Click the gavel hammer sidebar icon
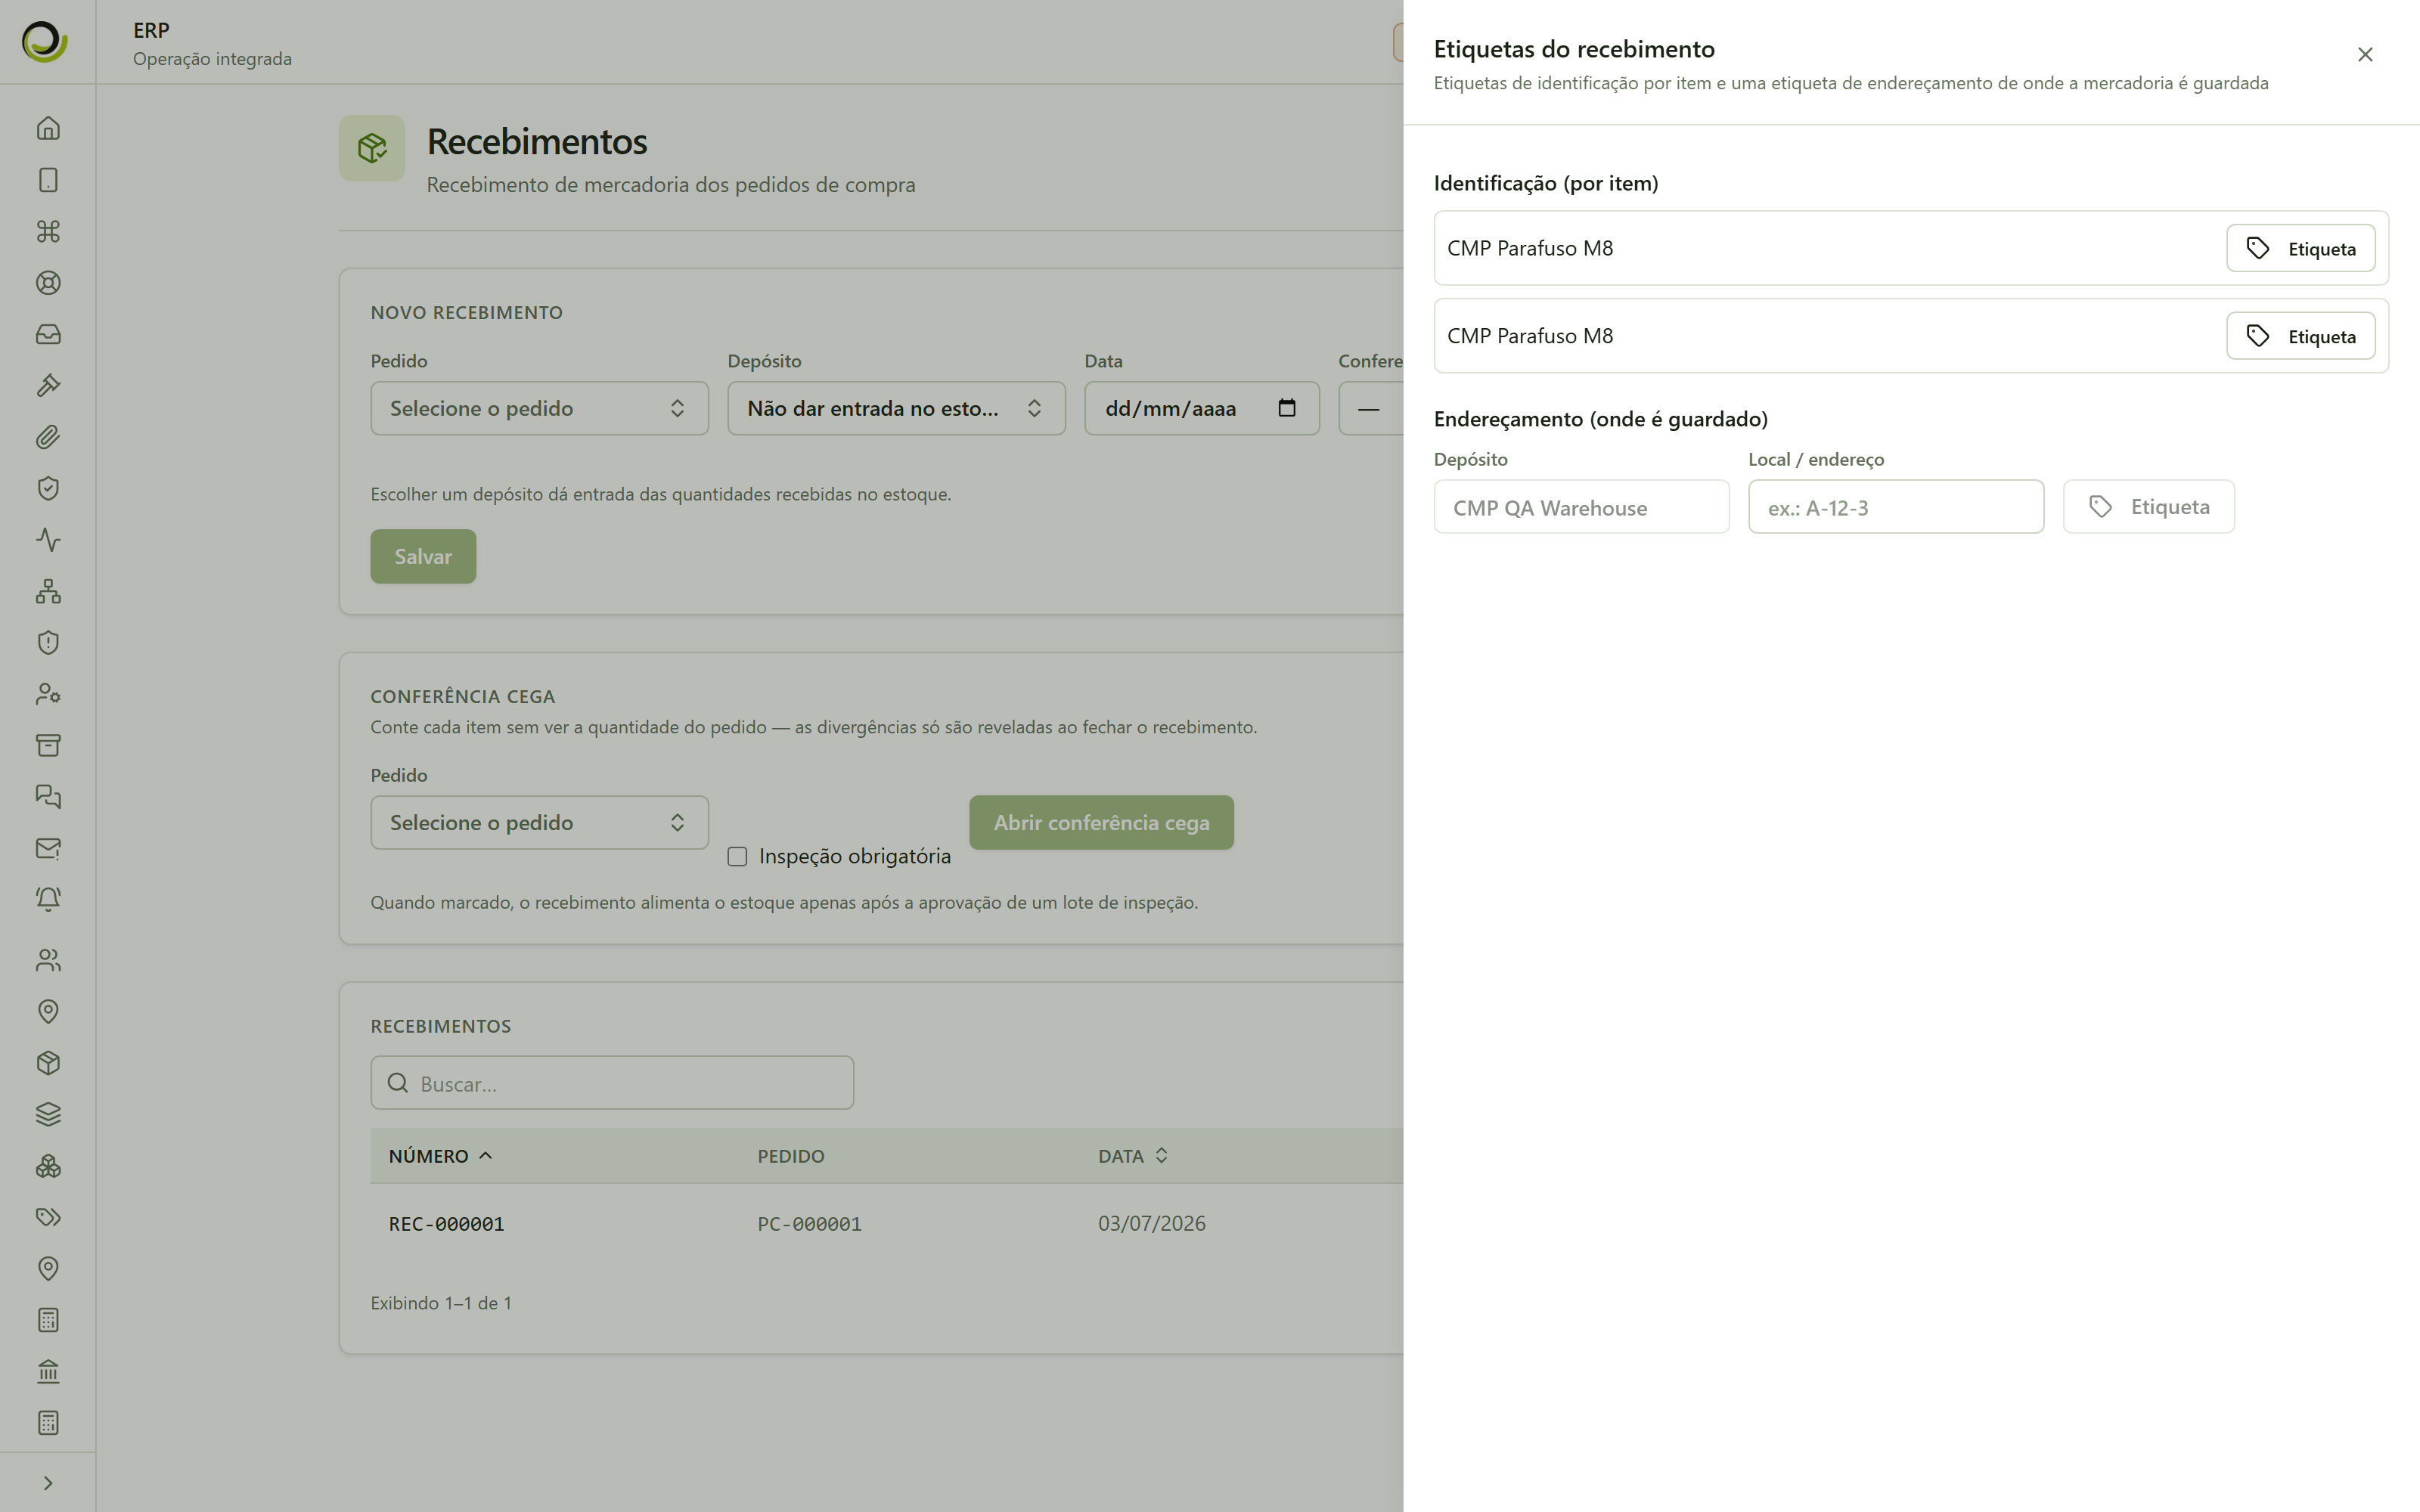This screenshot has height=1512, width=2420. pos(48,385)
